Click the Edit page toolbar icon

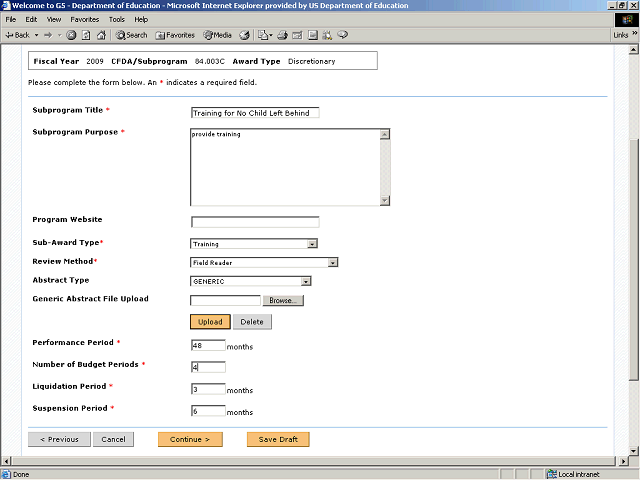coord(298,35)
